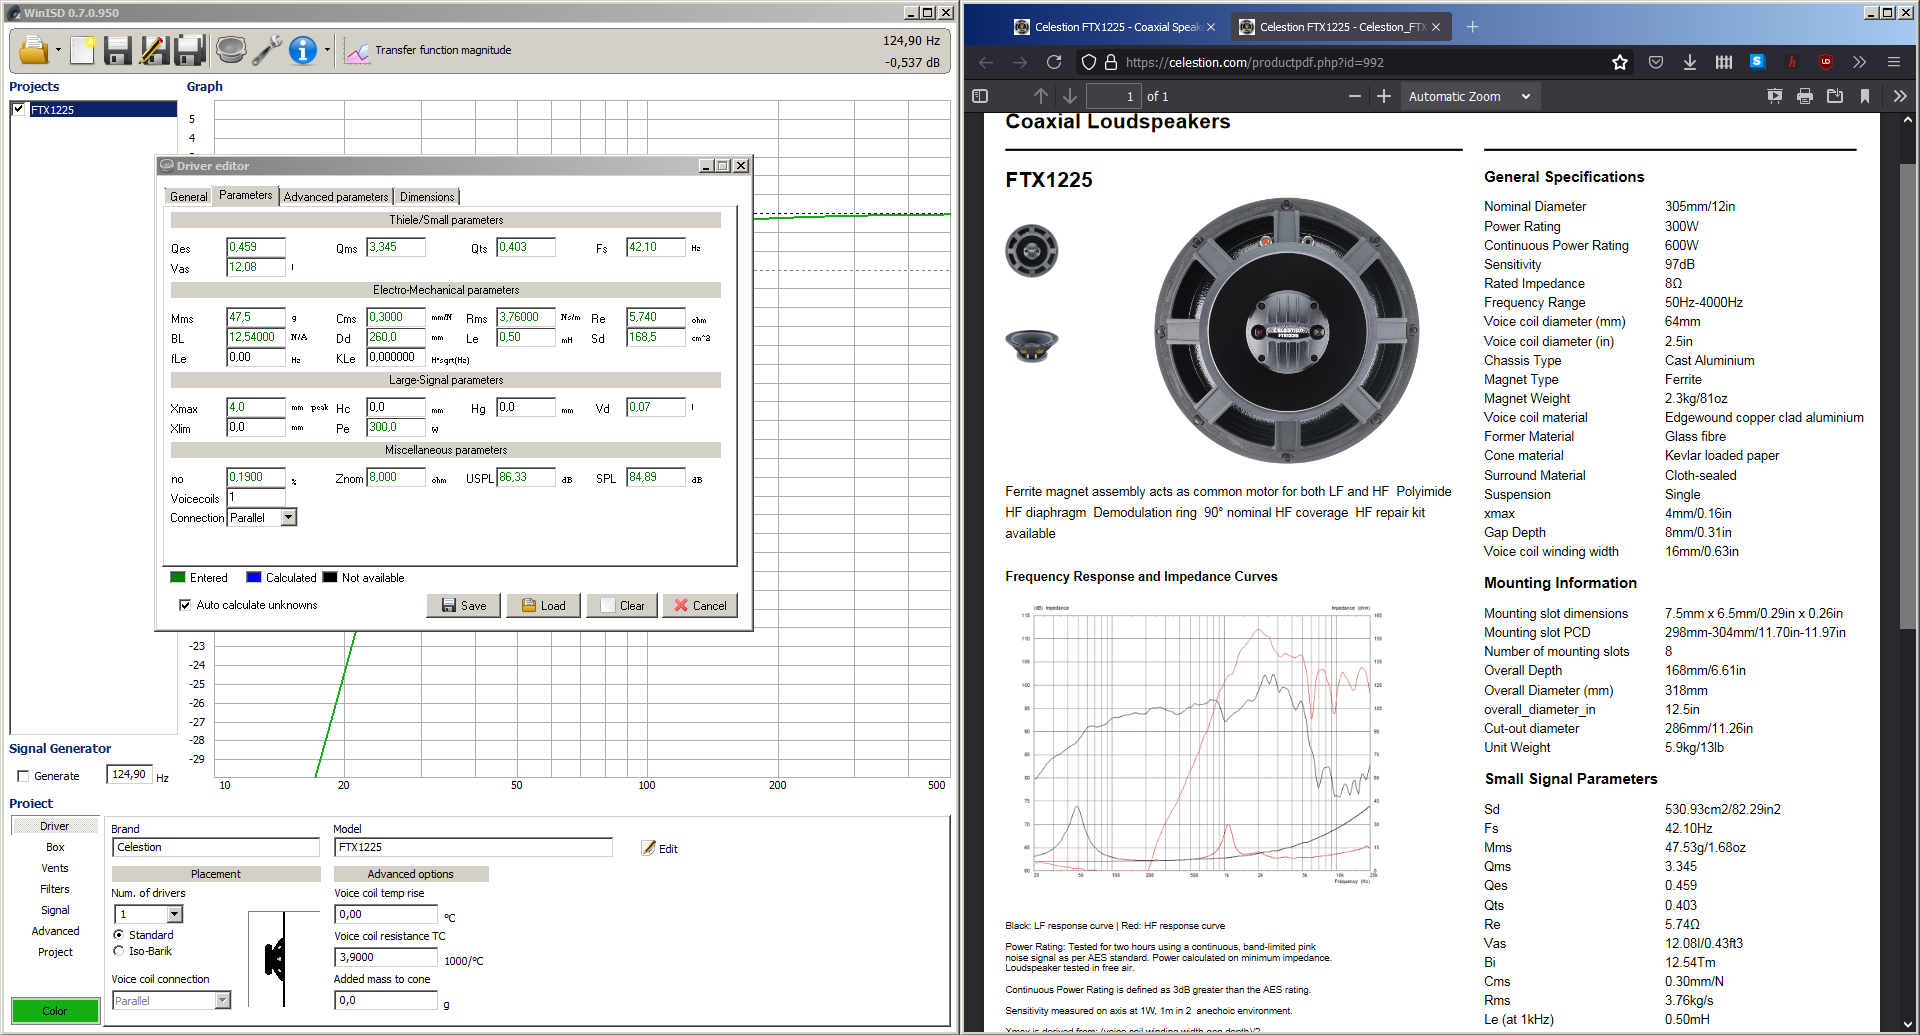The image size is (1920, 1035).
Task: Click the PDF page number field
Action: tap(1113, 96)
